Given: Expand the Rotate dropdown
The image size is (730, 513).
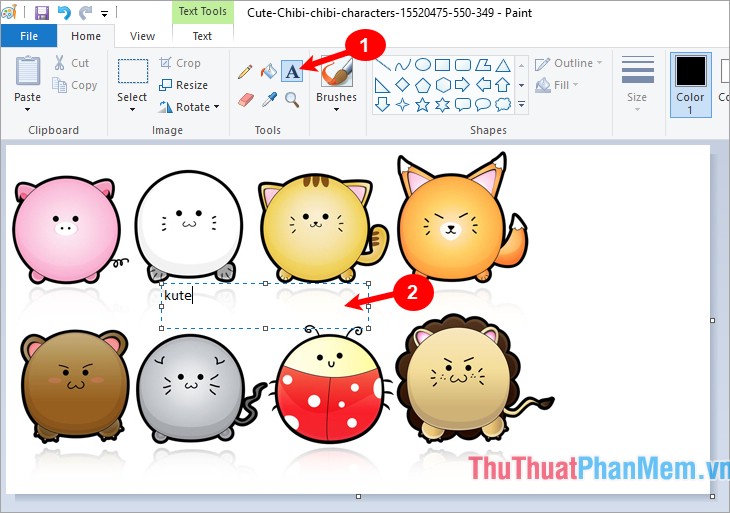Looking at the screenshot, I should tap(216, 107).
